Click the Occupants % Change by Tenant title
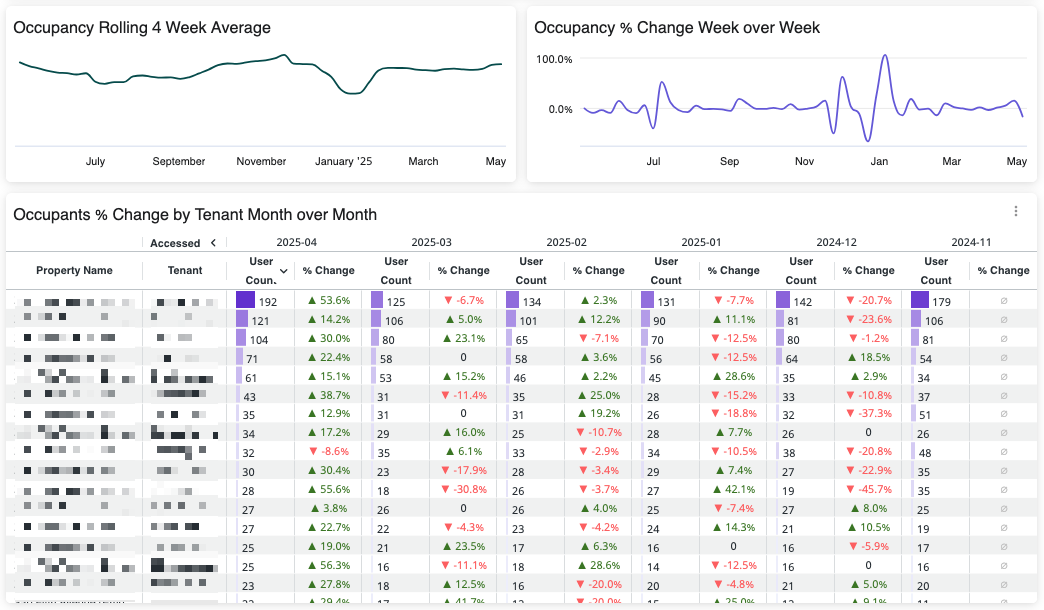Viewport: 1044px width, 610px height. 195,214
